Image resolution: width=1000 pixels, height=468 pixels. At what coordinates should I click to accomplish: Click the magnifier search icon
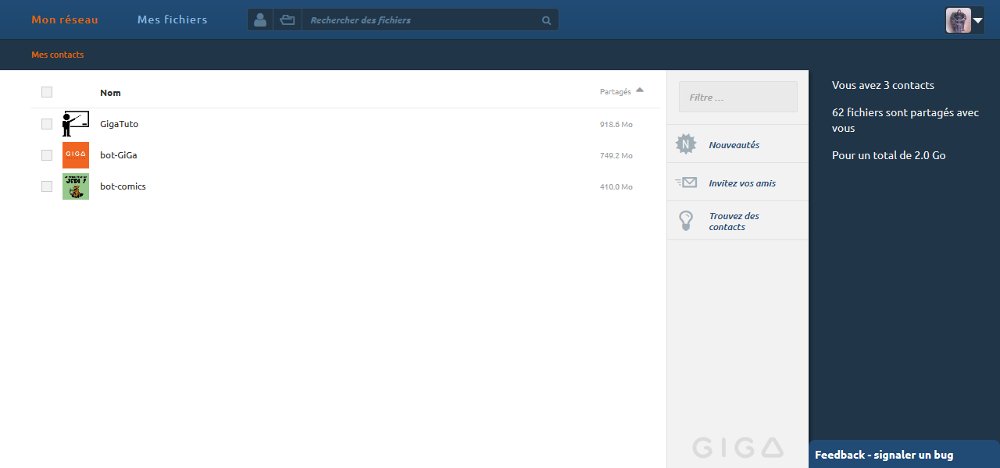tap(547, 20)
